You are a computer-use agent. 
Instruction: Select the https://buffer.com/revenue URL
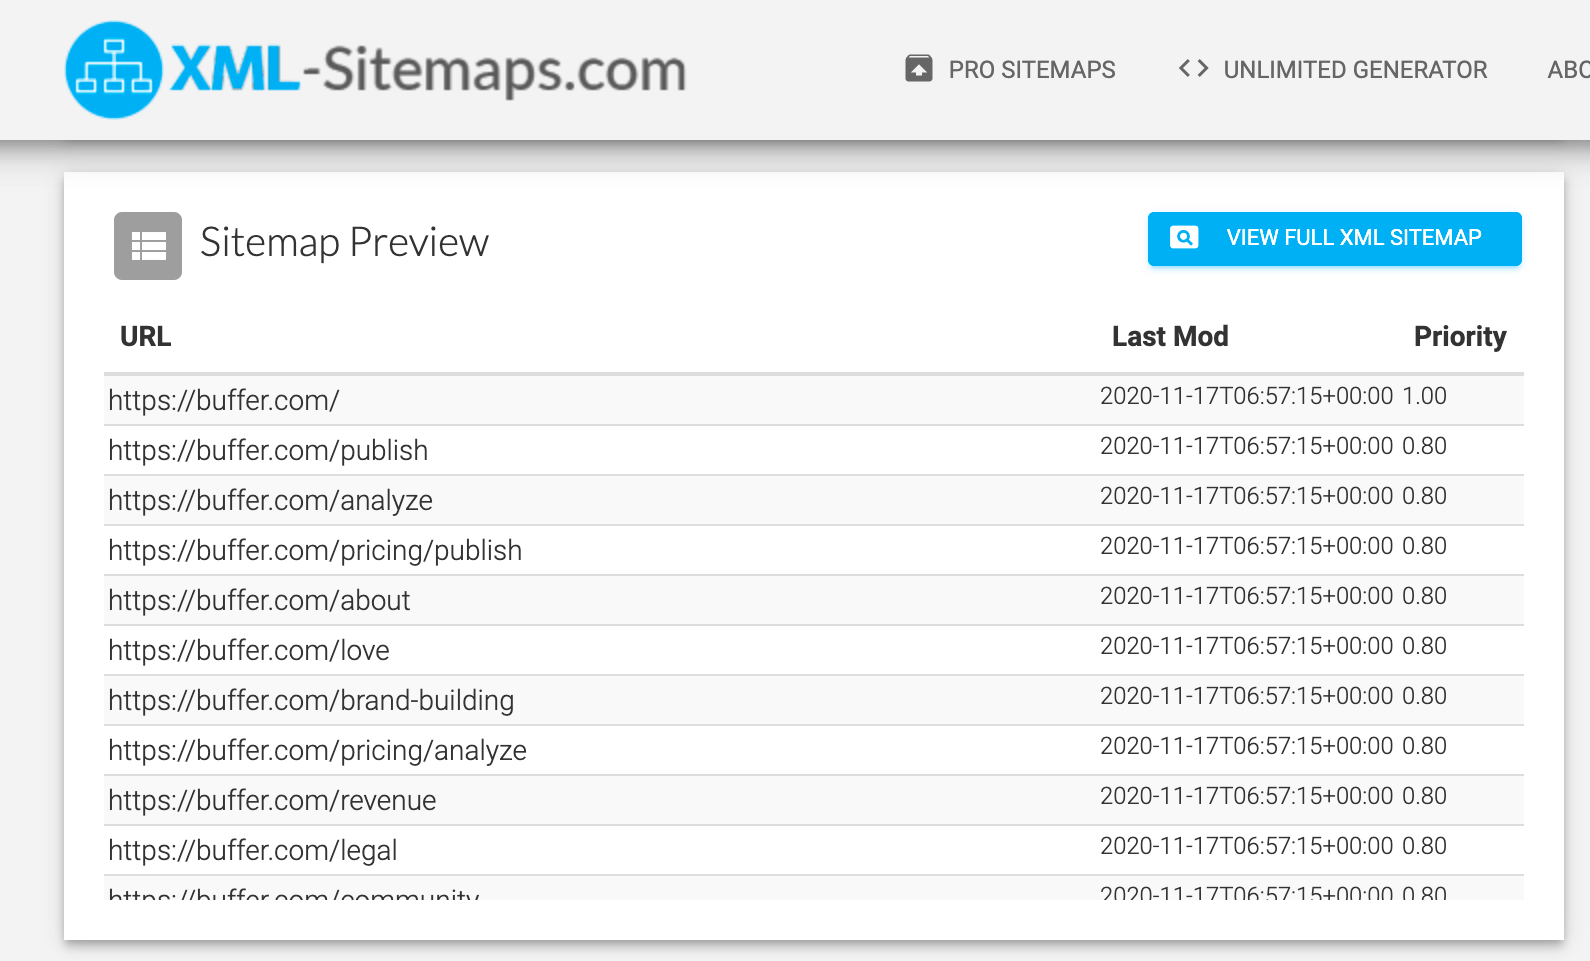point(272,801)
